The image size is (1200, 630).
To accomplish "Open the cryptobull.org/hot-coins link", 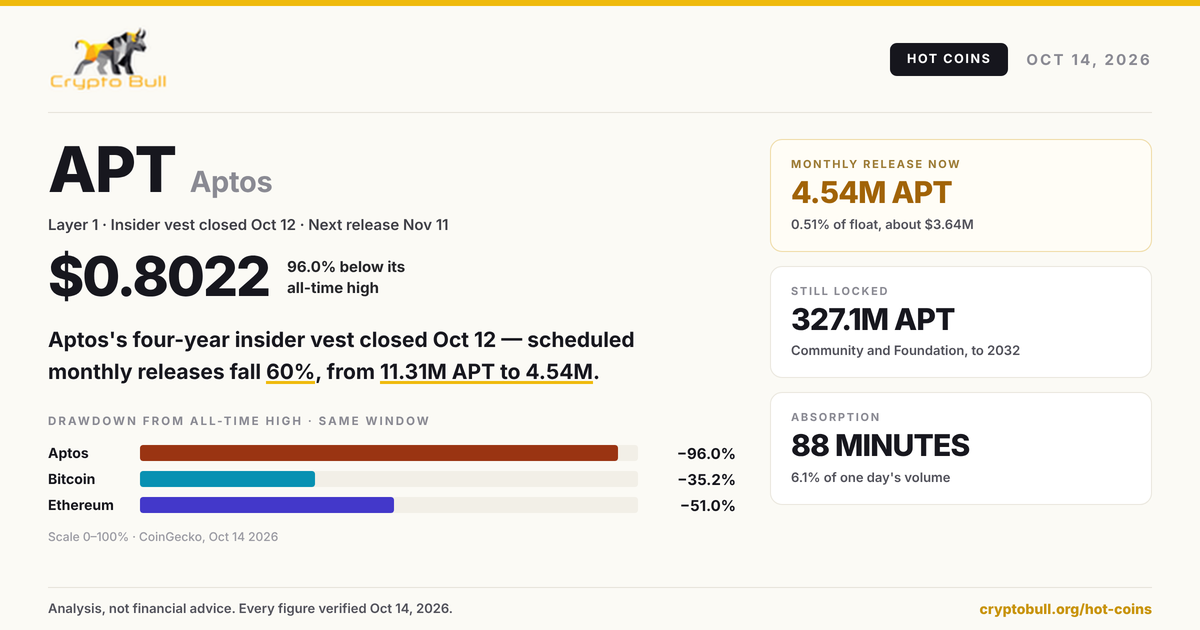I will click(1065, 609).
